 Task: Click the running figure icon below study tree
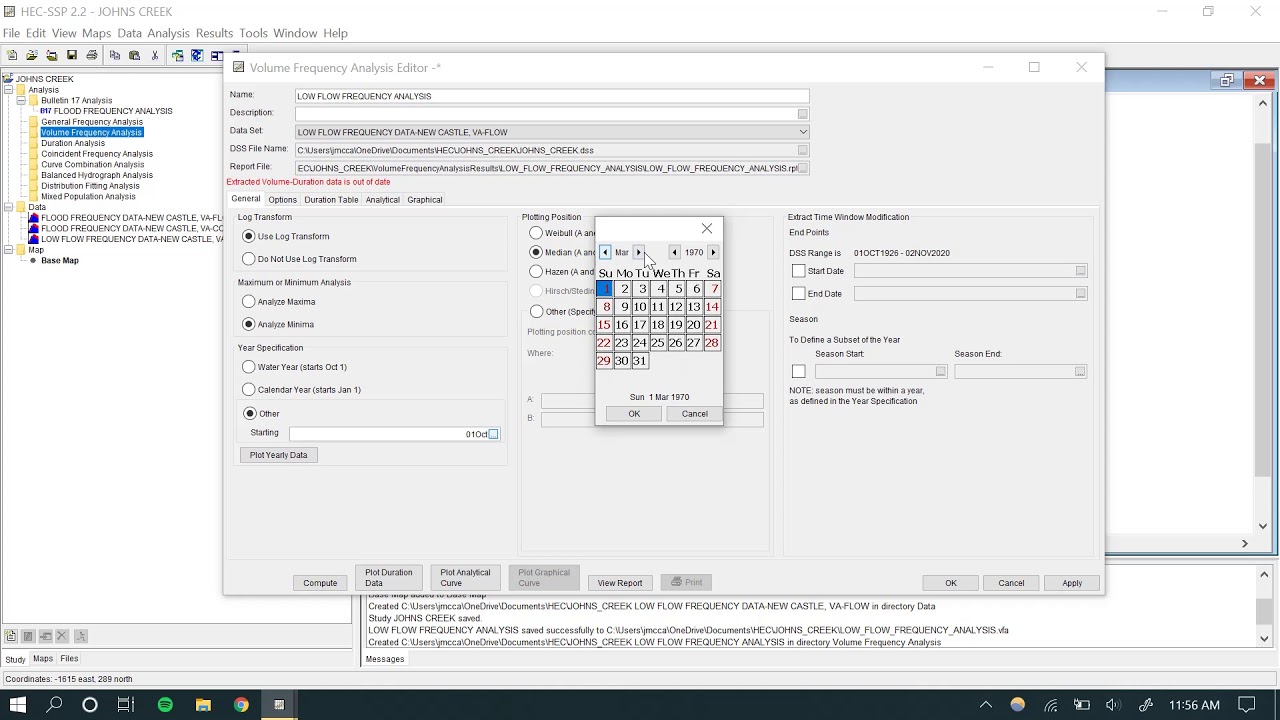[81, 636]
